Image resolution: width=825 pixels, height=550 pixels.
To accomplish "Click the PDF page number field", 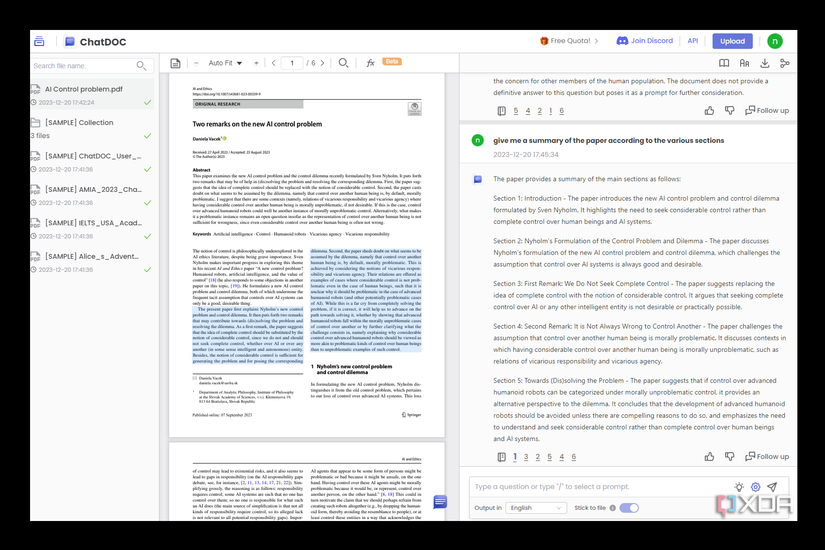I will click(292, 63).
